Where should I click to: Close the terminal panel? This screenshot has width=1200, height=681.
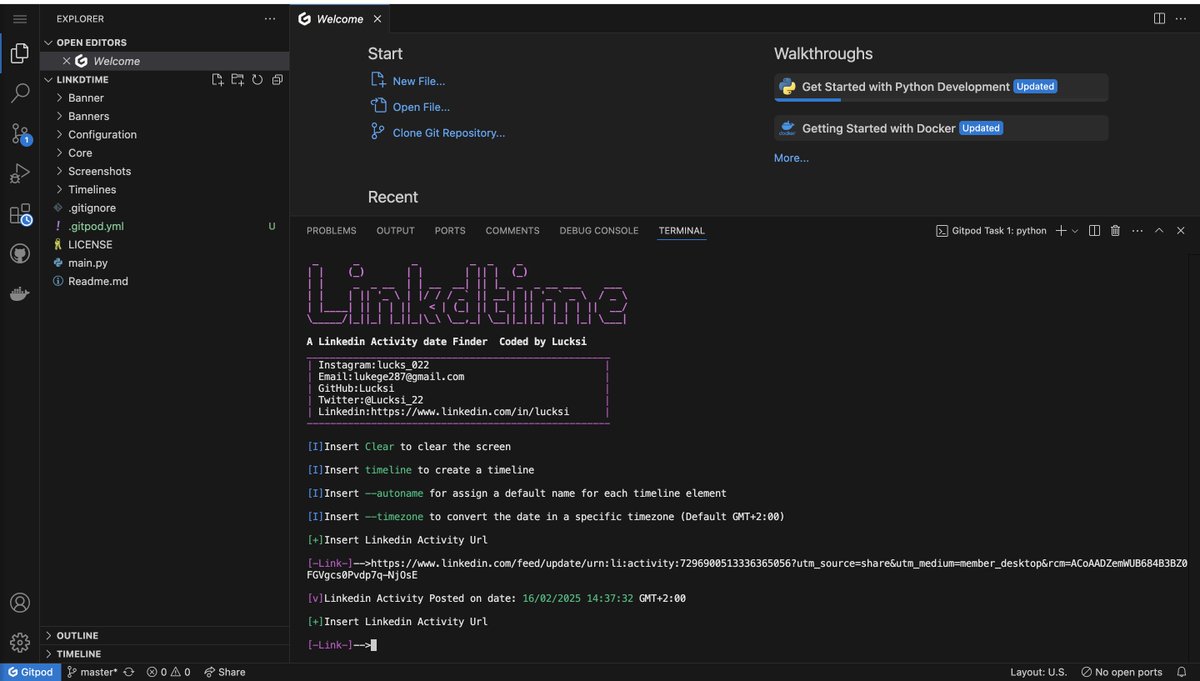point(1181,231)
